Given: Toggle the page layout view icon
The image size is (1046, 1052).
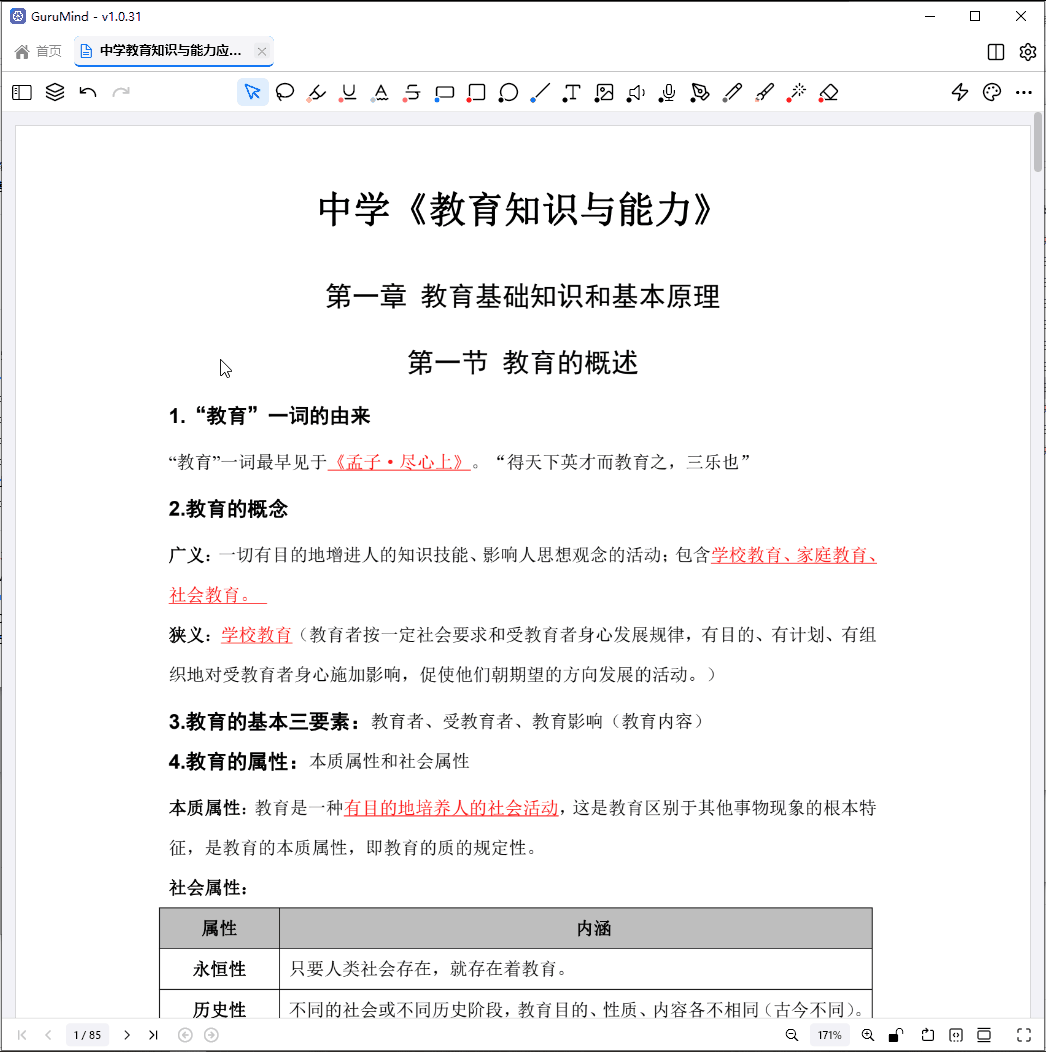Looking at the screenshot, I should tap(984, 1035).
